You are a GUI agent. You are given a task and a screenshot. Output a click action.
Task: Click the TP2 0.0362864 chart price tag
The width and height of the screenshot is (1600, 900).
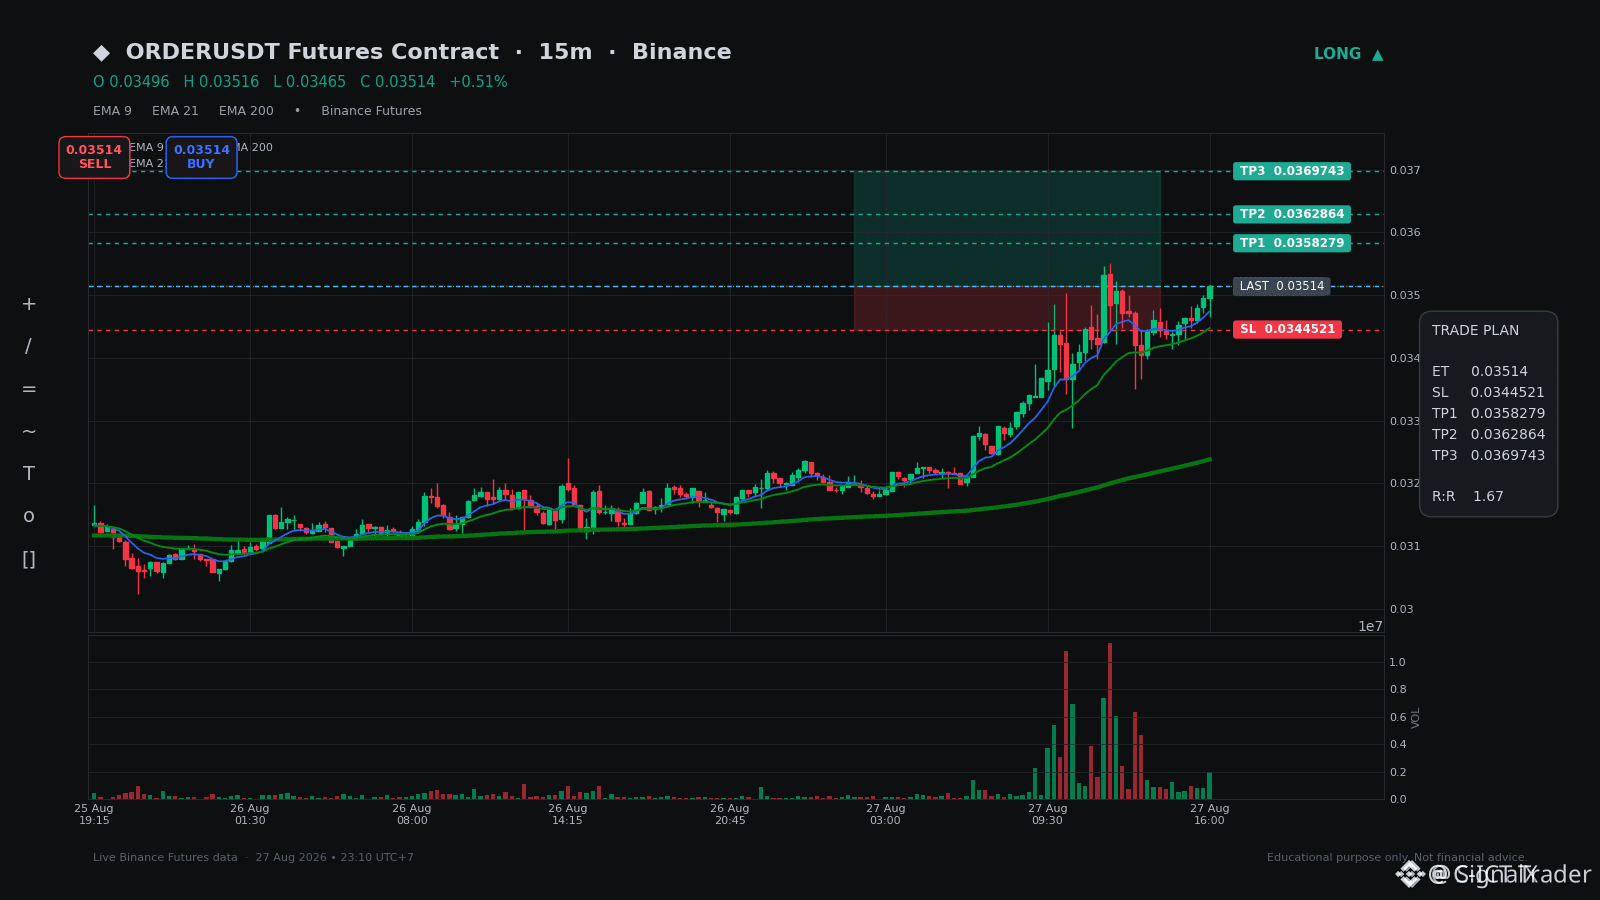click(1292, 214)
